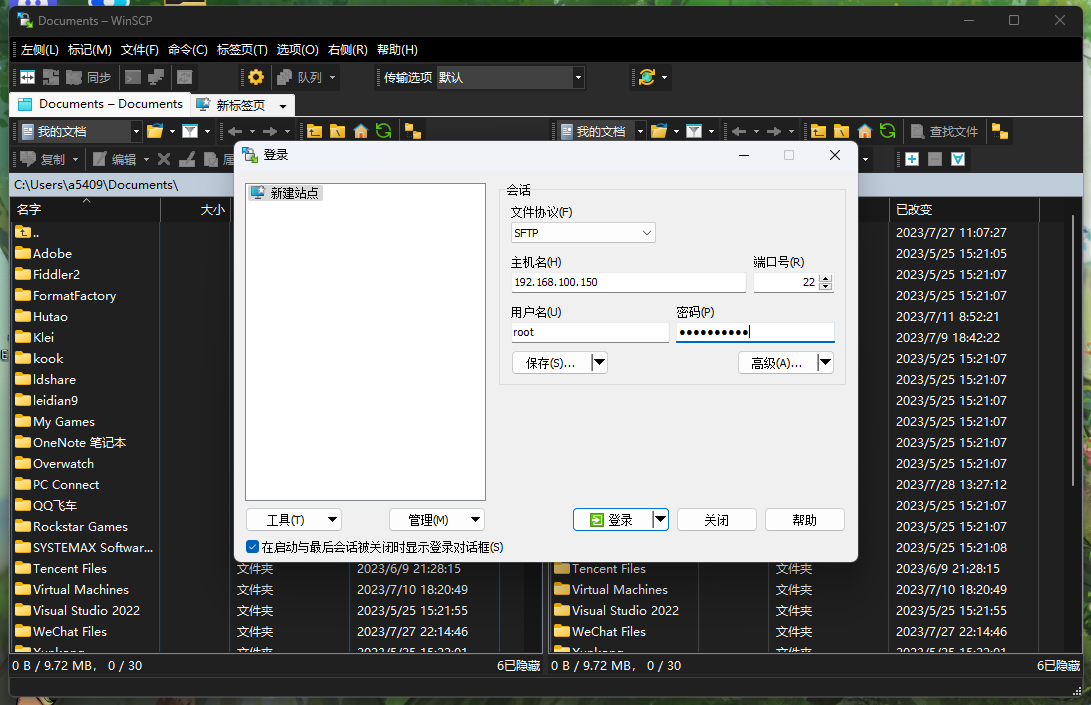The height and width of the screenshot is (705, 1091).
Task: Open the 命令 menu
Action: (x=188, y=49)
